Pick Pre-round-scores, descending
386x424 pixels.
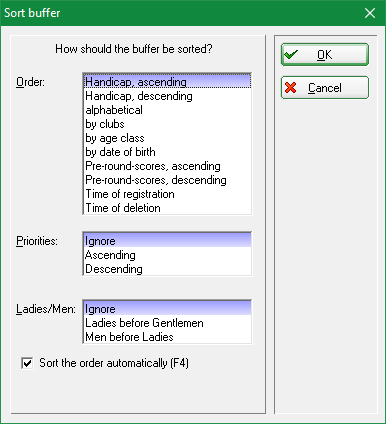[x=167, y=180]
